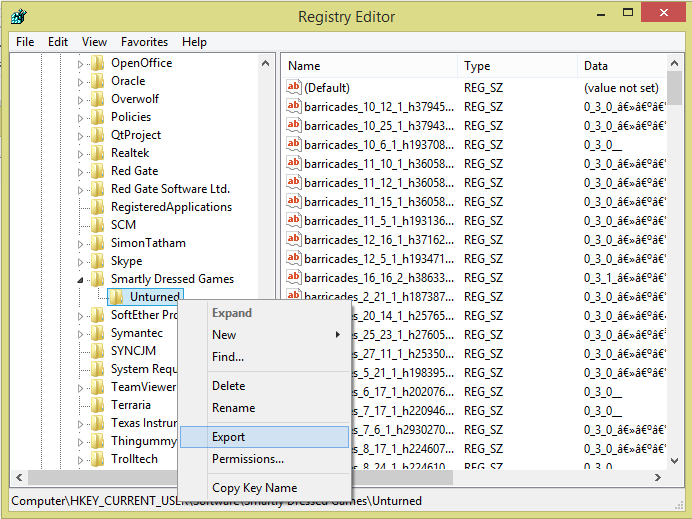Expand the Oracle key

tap(80, 82)
